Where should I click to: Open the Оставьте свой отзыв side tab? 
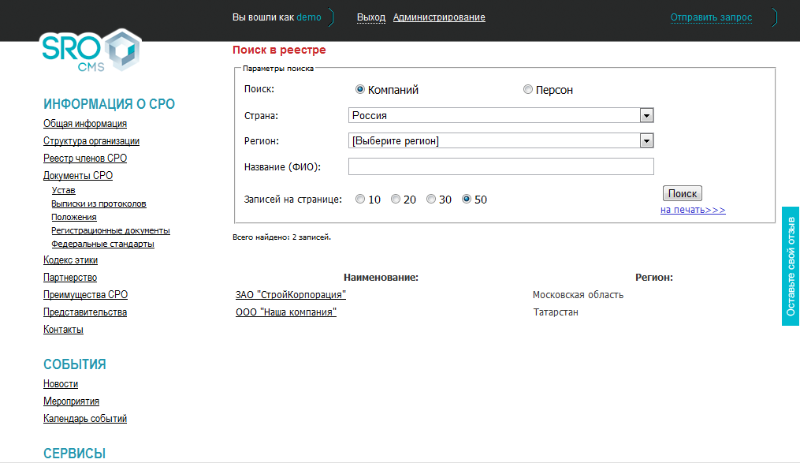pyautogui.click(x=790, y=266)
